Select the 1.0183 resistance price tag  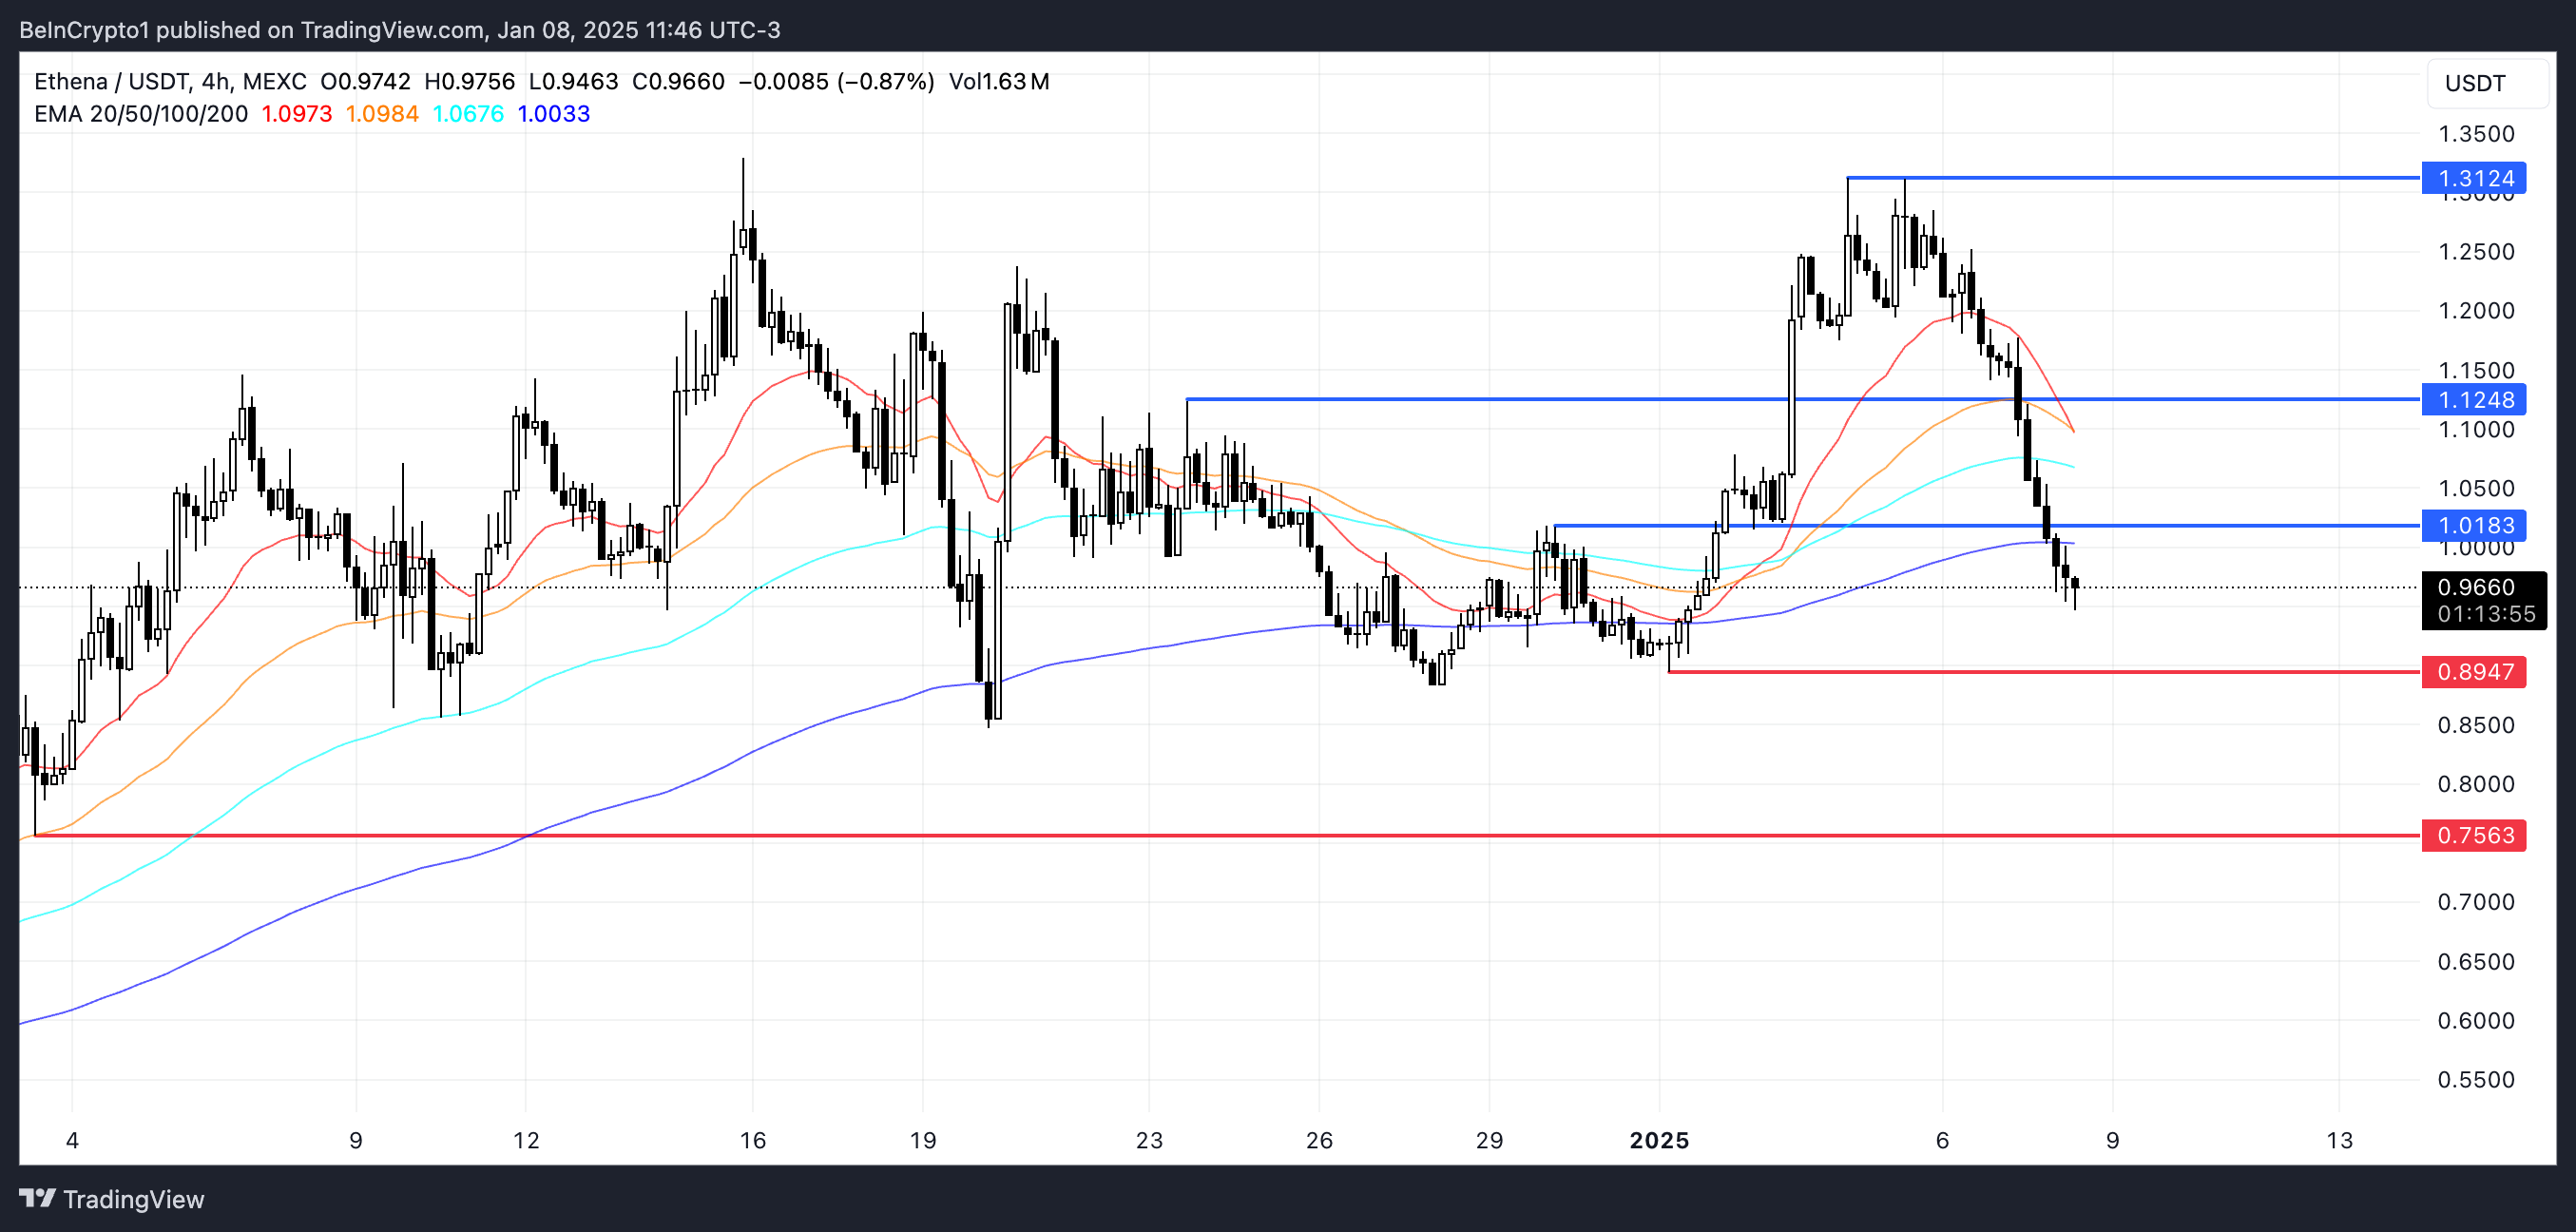2473,525
